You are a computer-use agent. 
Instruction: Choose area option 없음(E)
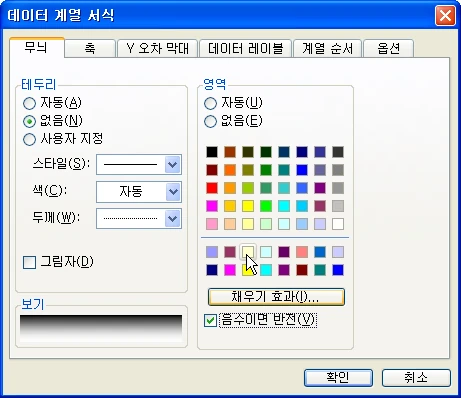(x=233, y=121)
